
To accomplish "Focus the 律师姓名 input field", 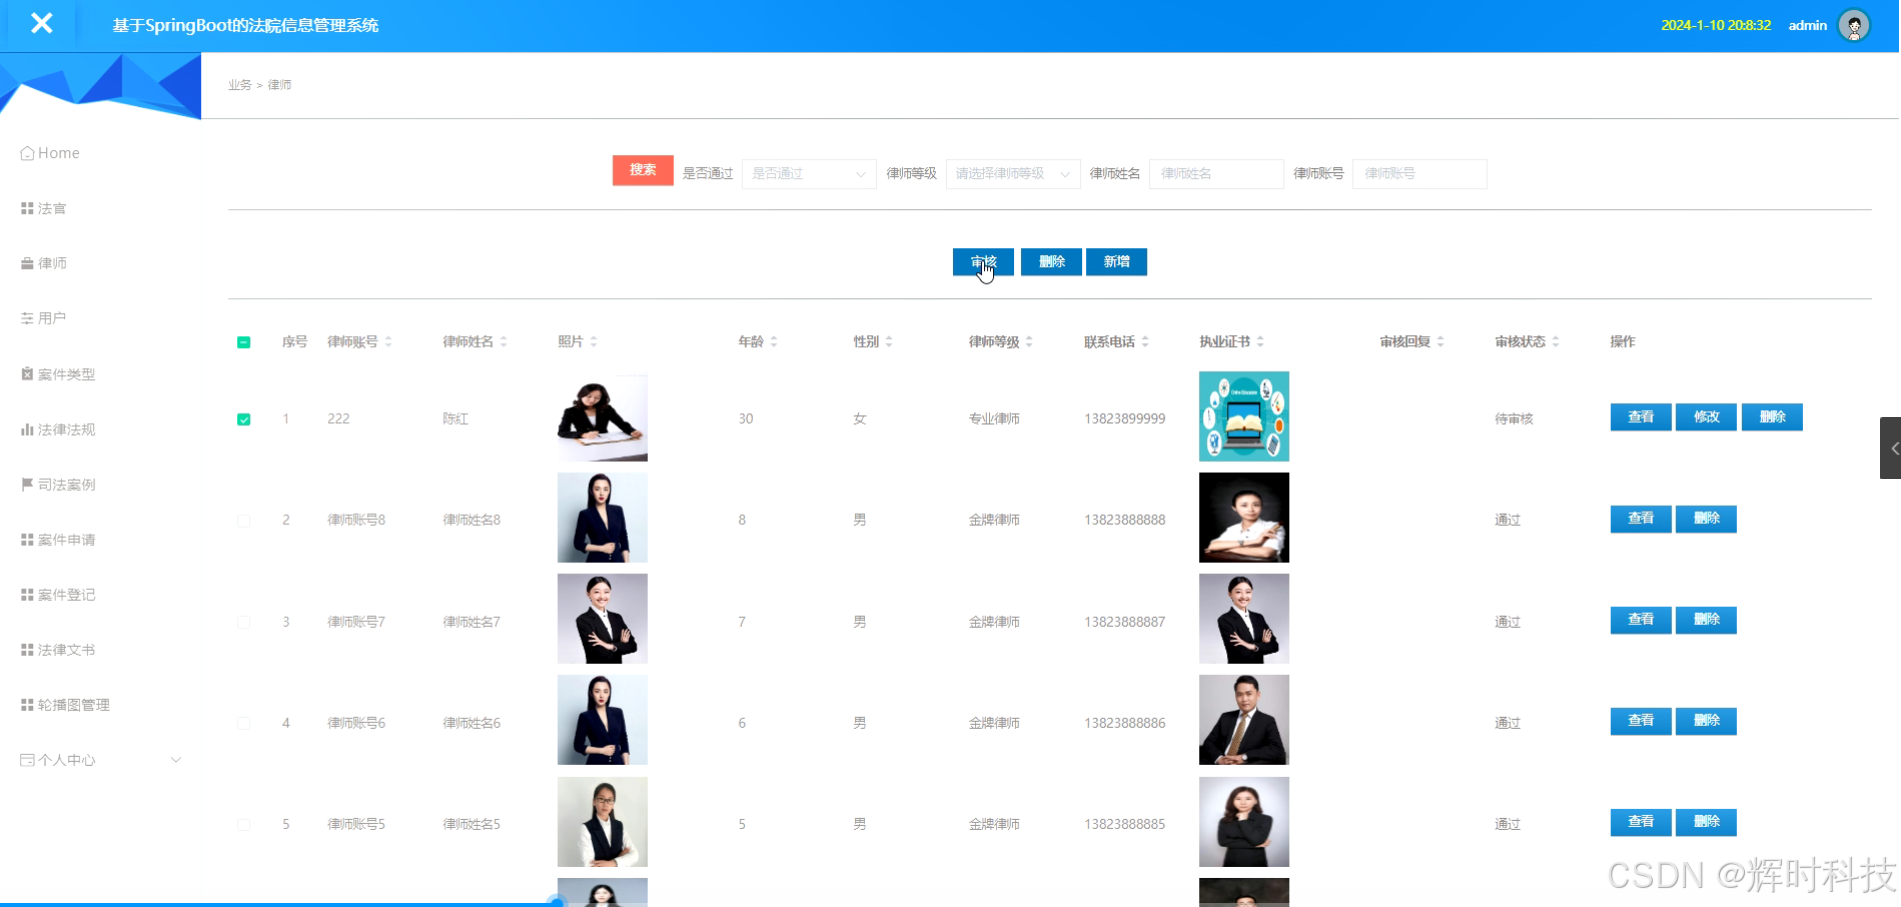I will tap(1217, 173).
